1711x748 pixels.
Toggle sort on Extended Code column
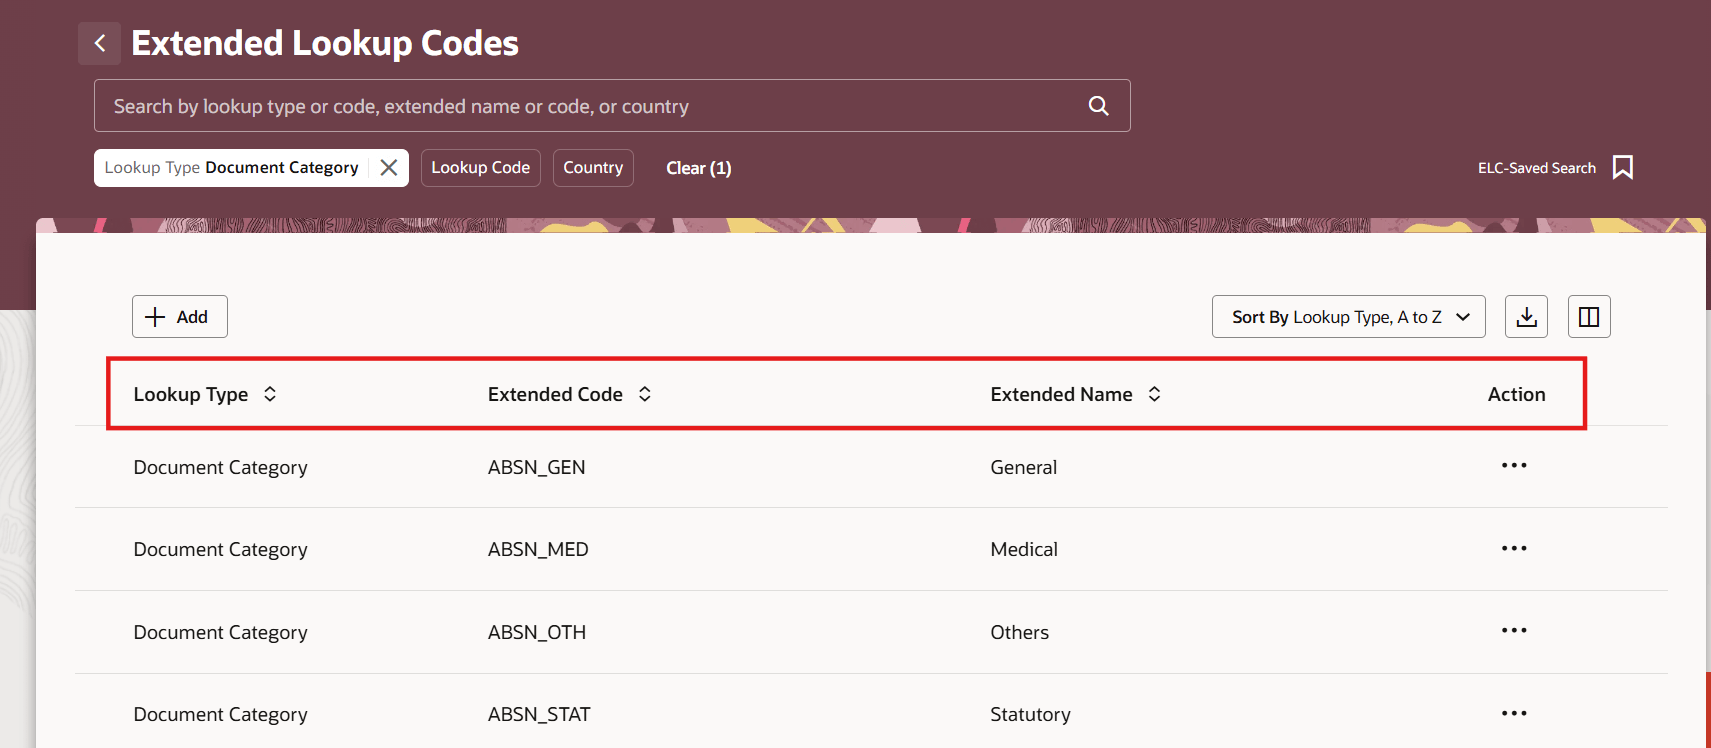point(645,394)
